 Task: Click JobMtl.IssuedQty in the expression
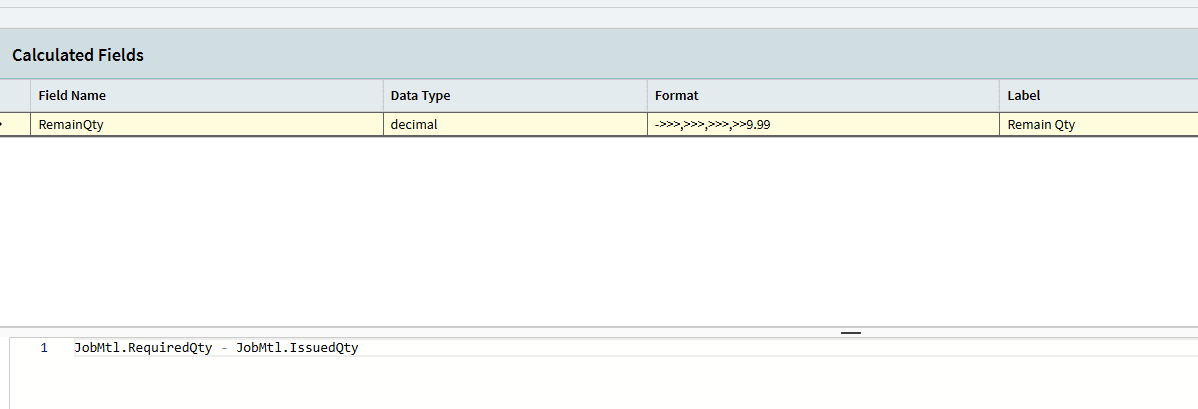pos(297,348)
